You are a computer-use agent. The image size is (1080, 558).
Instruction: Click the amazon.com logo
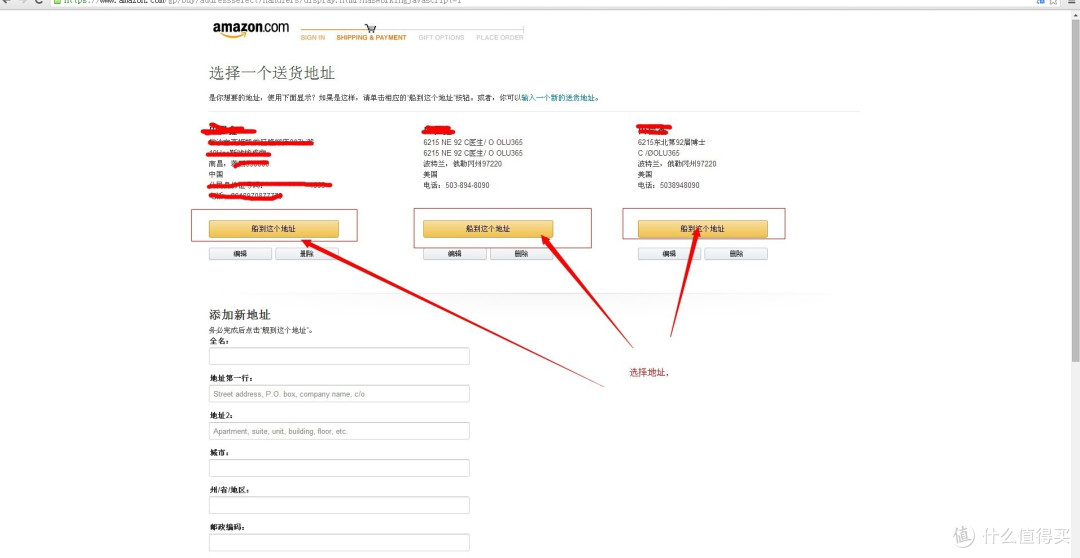[x=251, y=30]
